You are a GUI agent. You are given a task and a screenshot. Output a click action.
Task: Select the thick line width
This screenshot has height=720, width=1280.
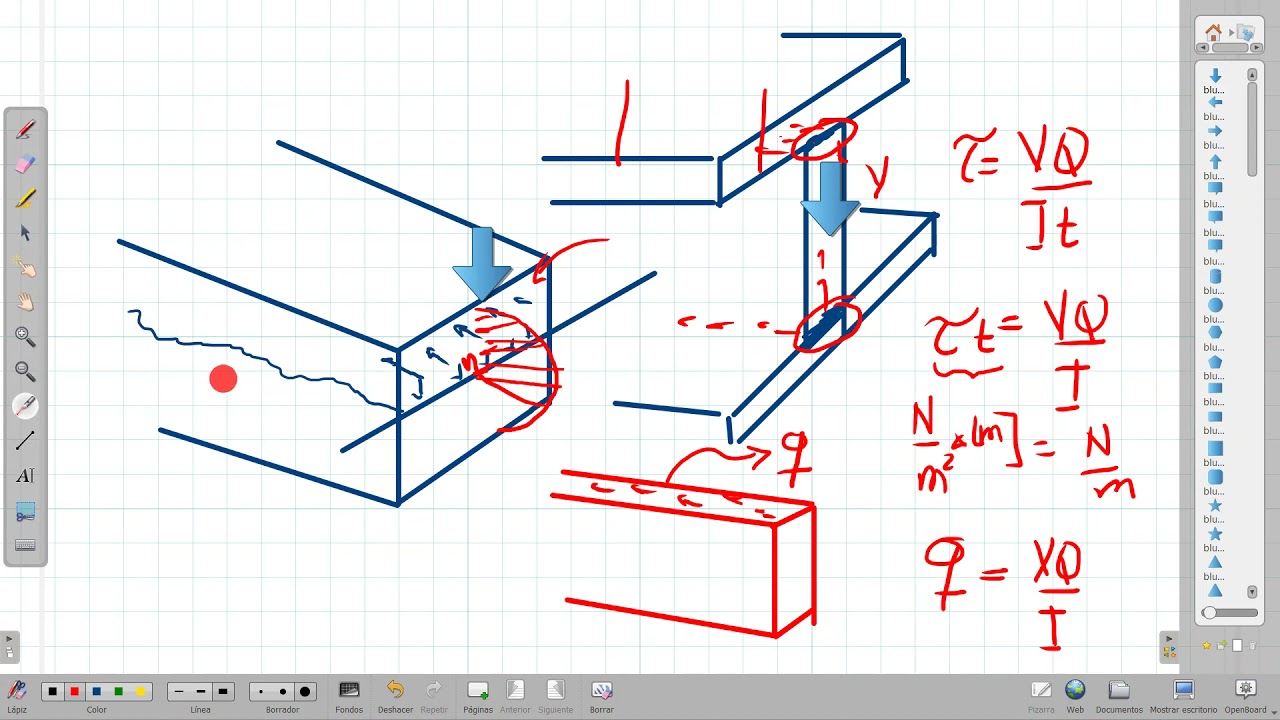click(x=223, y=692)
